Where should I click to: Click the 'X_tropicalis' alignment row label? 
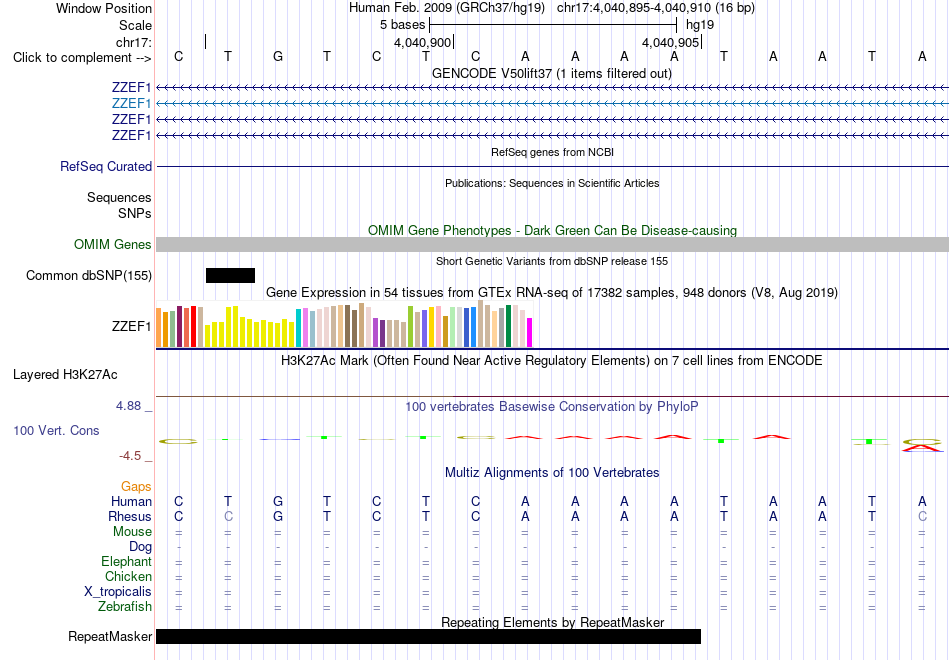pos(118,592)
